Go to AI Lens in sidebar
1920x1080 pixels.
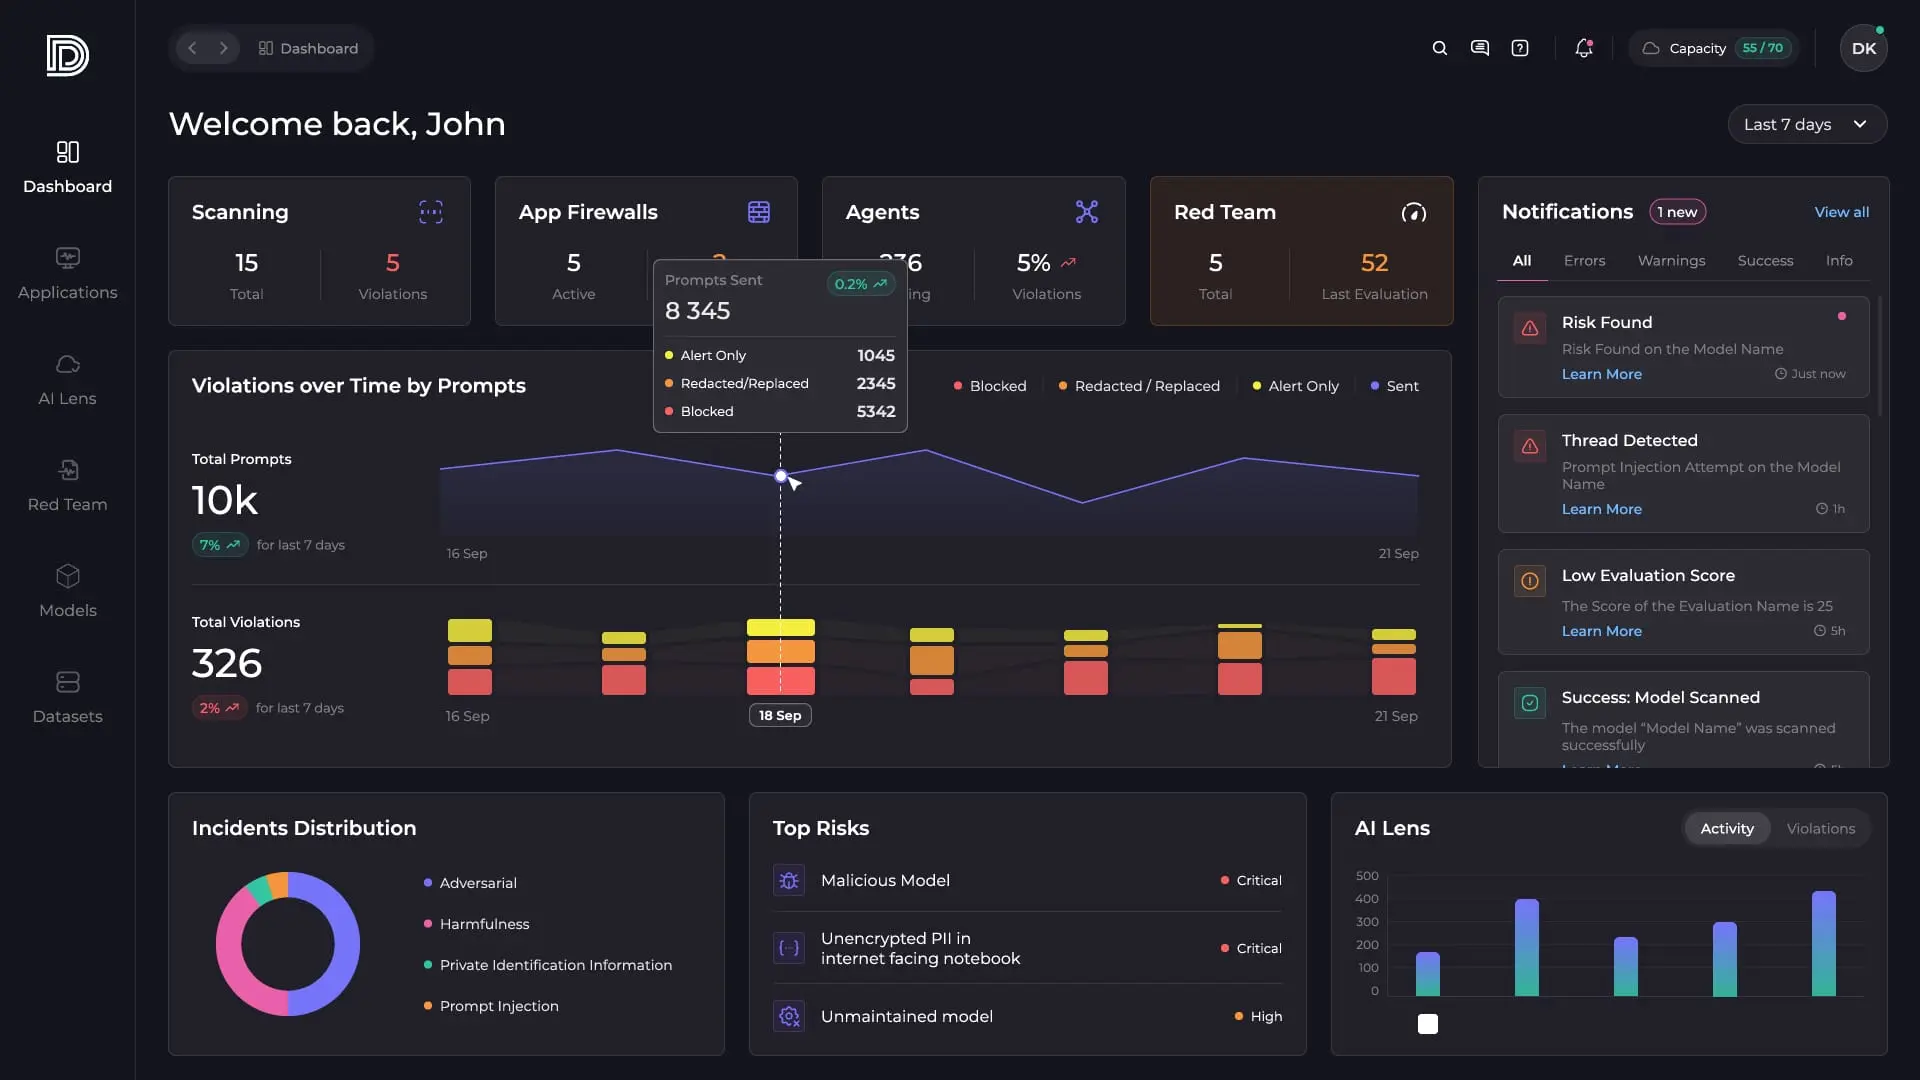67,379
